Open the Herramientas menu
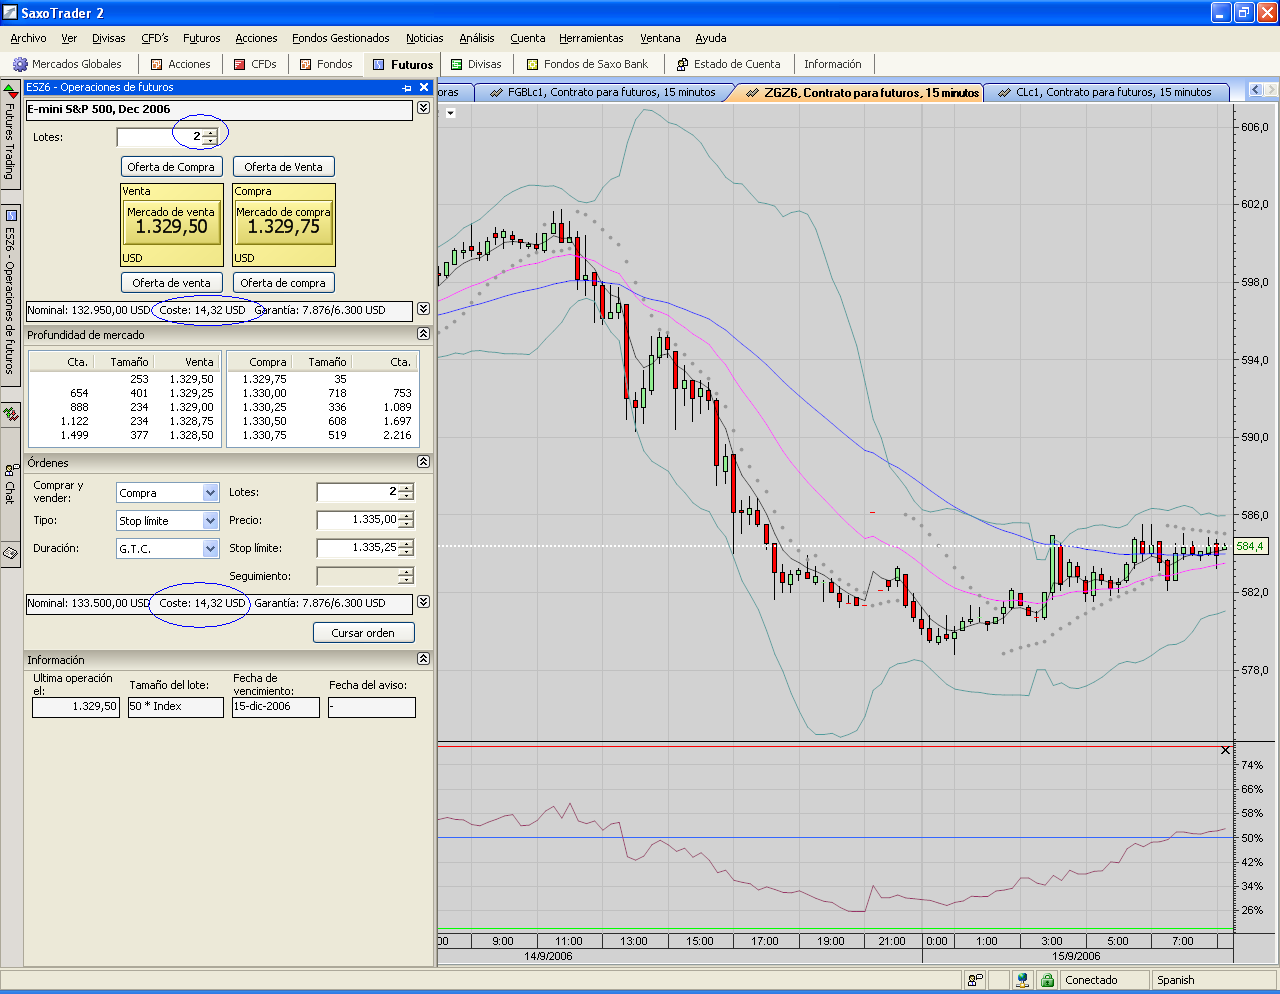This screenshot has height=994, width=1280. coord(590,38)
